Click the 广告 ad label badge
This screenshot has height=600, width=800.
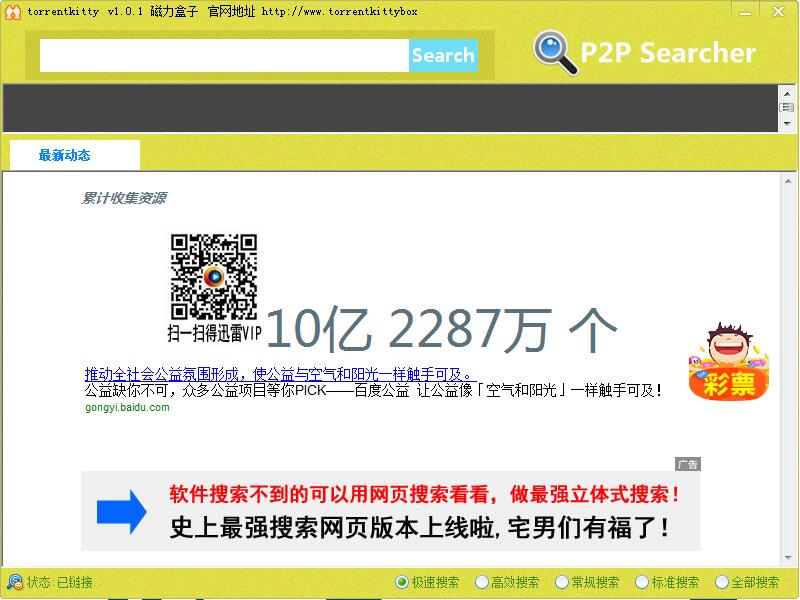coord(688,464)
